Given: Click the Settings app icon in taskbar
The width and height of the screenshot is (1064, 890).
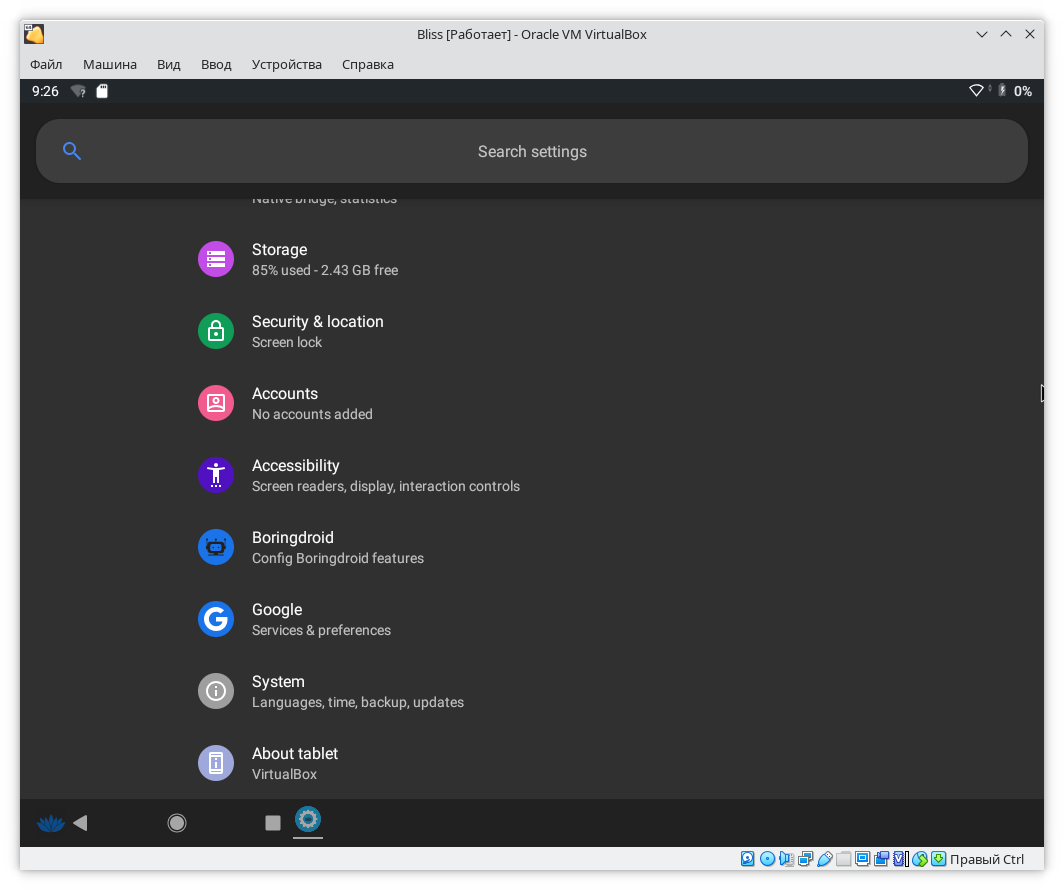Looking at the screenshot, I should pyautogui.click(x=308, y=820).
